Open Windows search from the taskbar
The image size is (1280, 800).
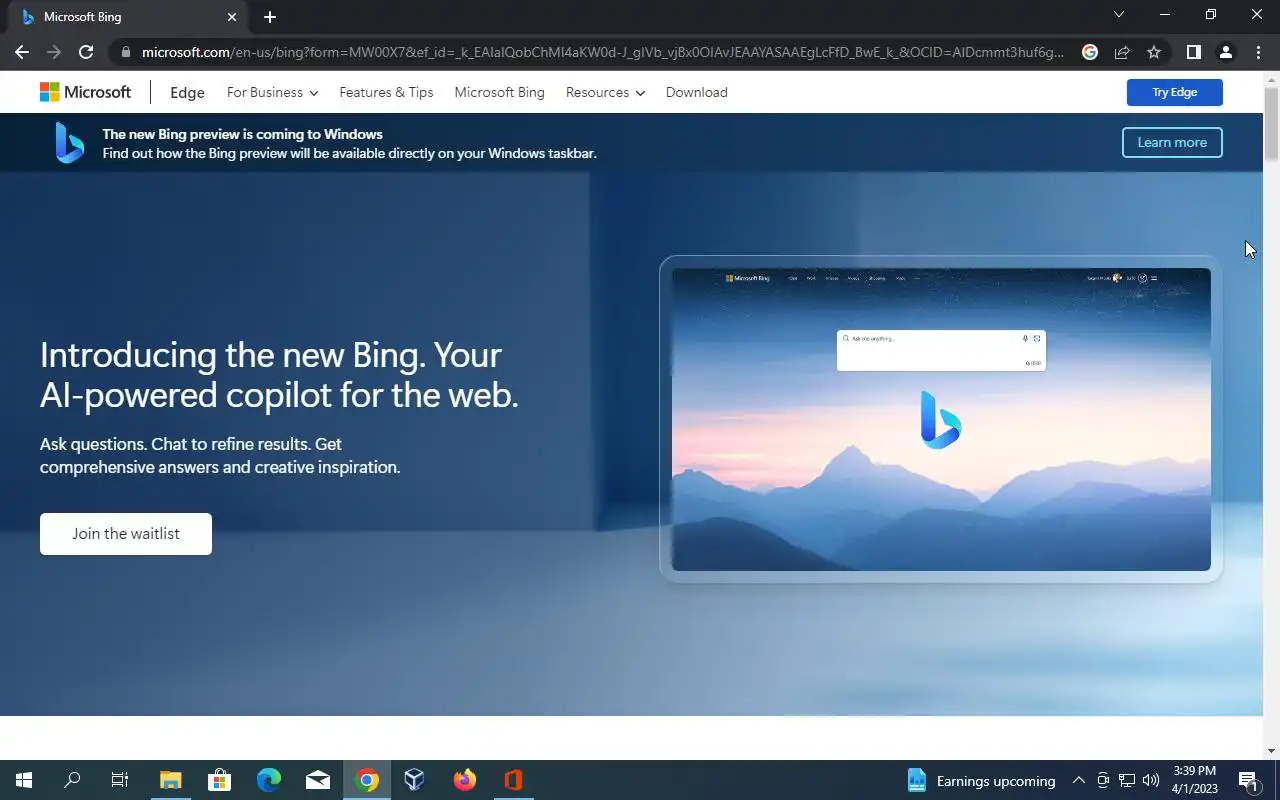click(x=72, y=780)
